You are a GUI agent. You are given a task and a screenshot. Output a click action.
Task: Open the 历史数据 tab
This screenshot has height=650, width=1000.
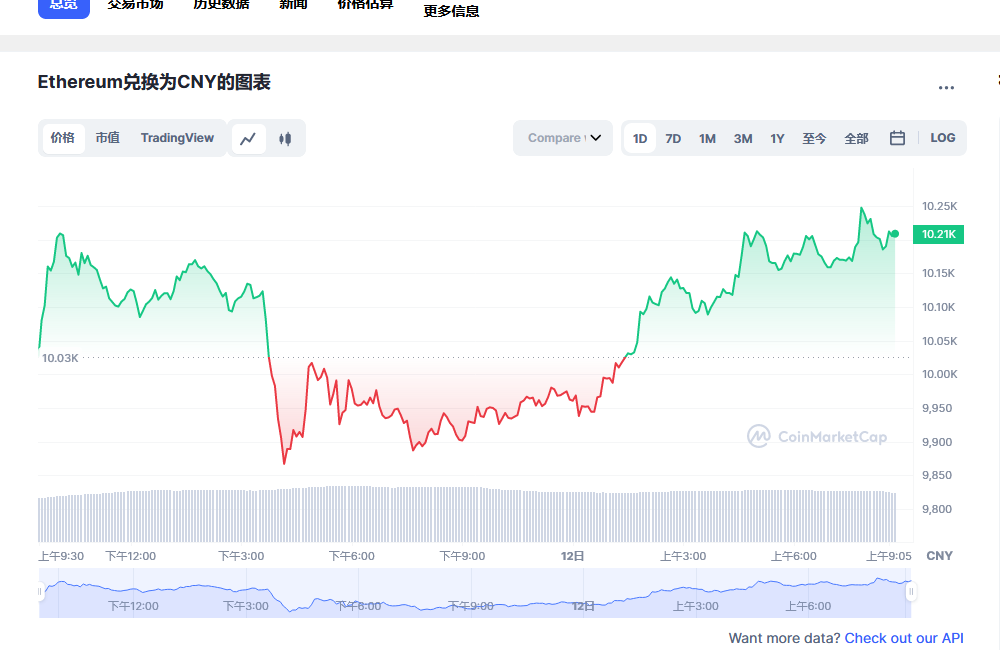click(221, 5)
